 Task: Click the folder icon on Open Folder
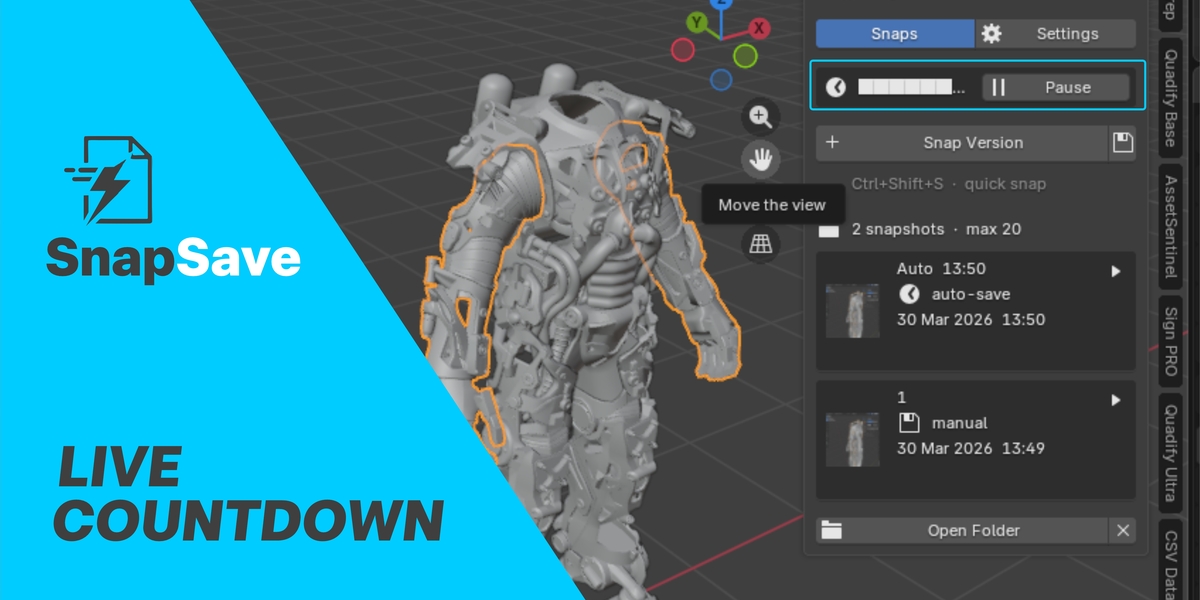point(831,531)
